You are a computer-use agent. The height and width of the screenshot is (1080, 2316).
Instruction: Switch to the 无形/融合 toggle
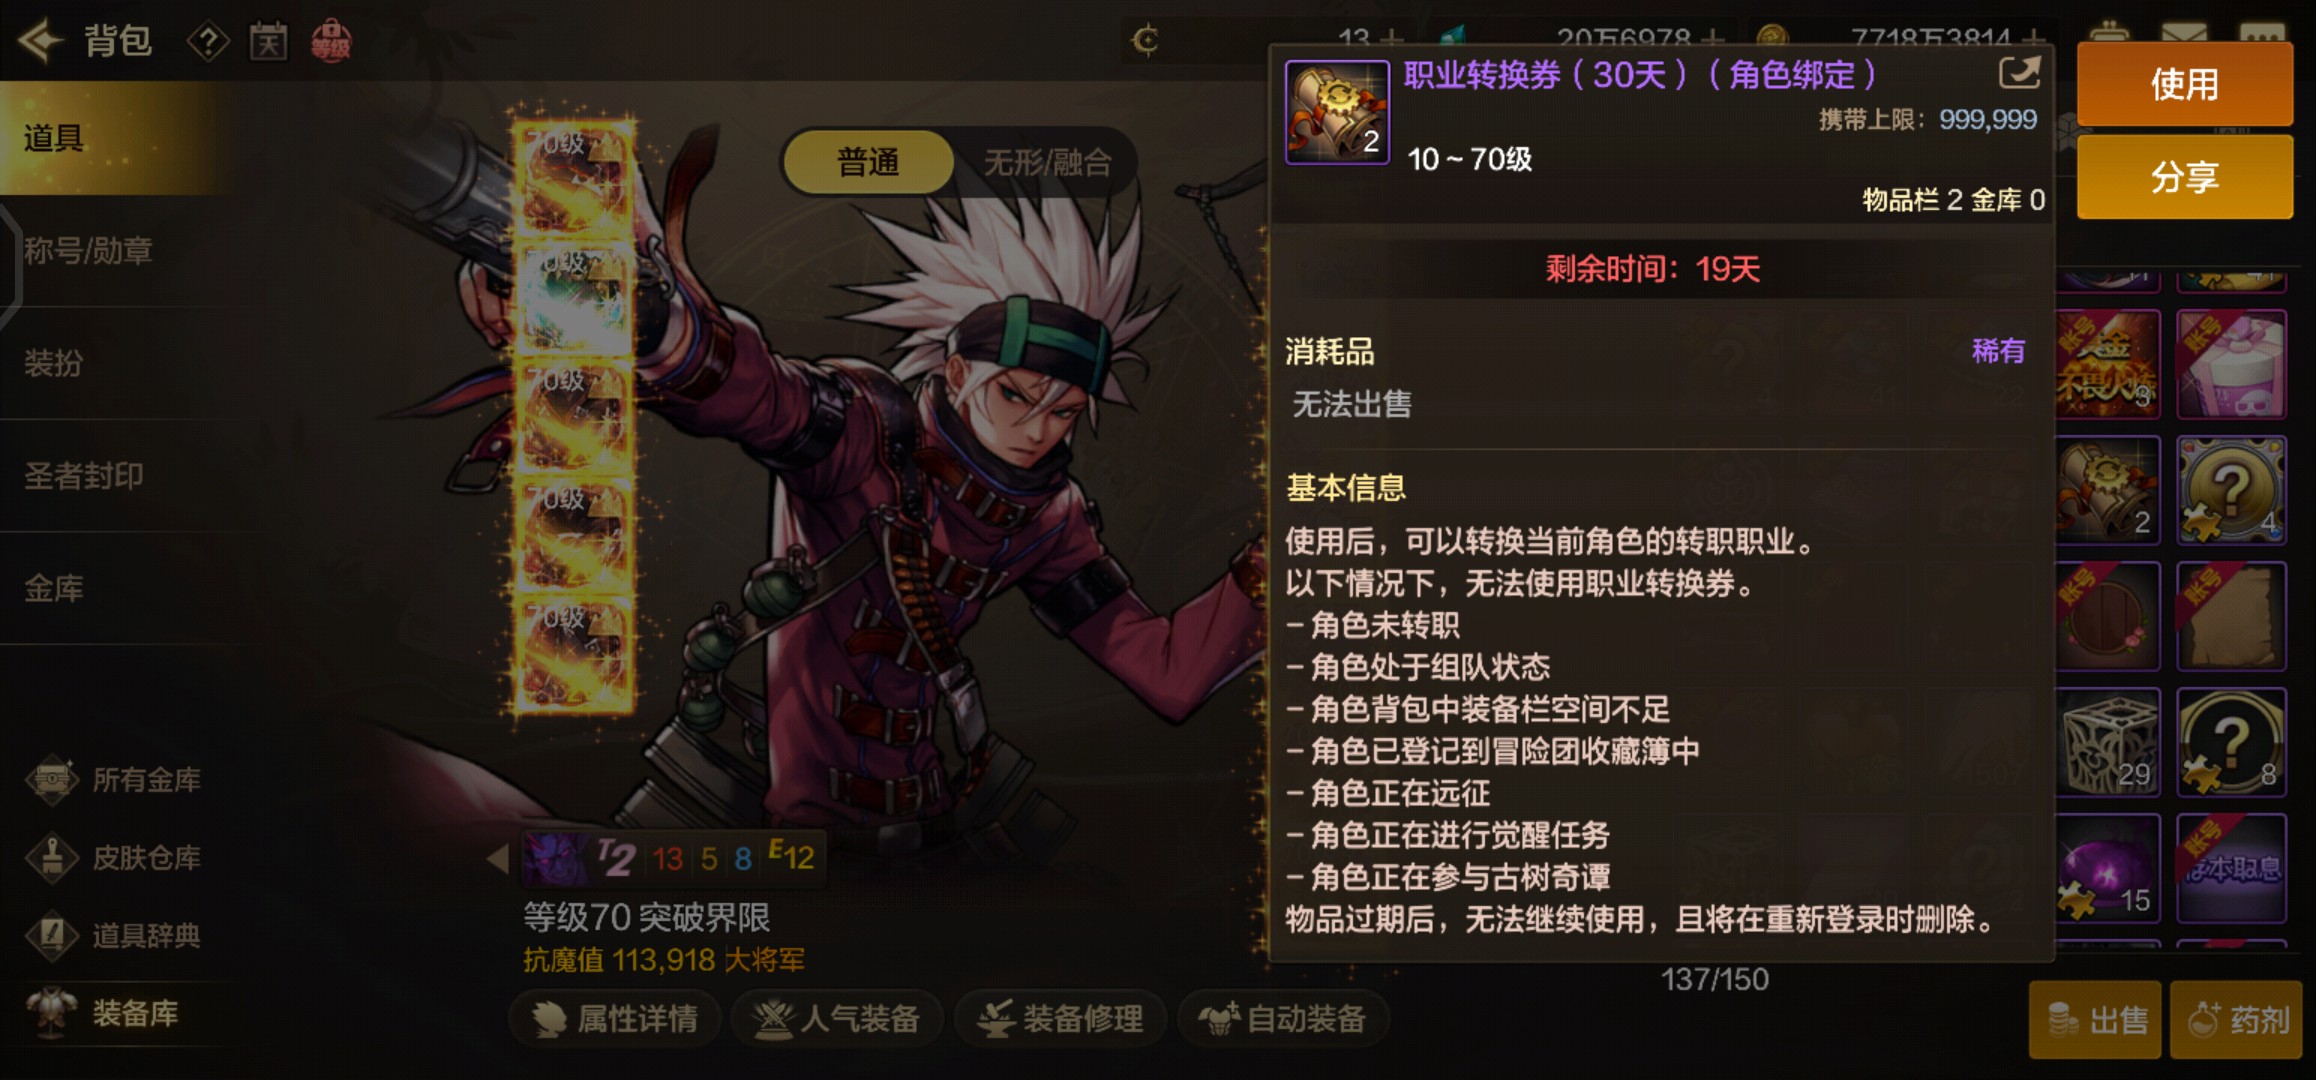point(1047,162)
